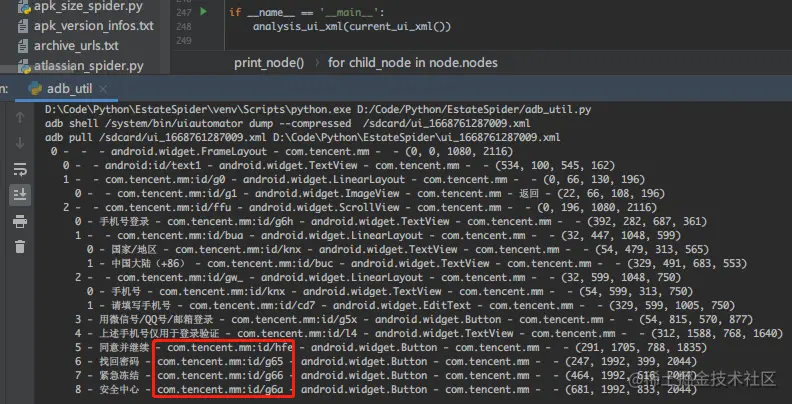Close the adb_util run tab
The image size is (792, 404).
(x=103, y=89)
